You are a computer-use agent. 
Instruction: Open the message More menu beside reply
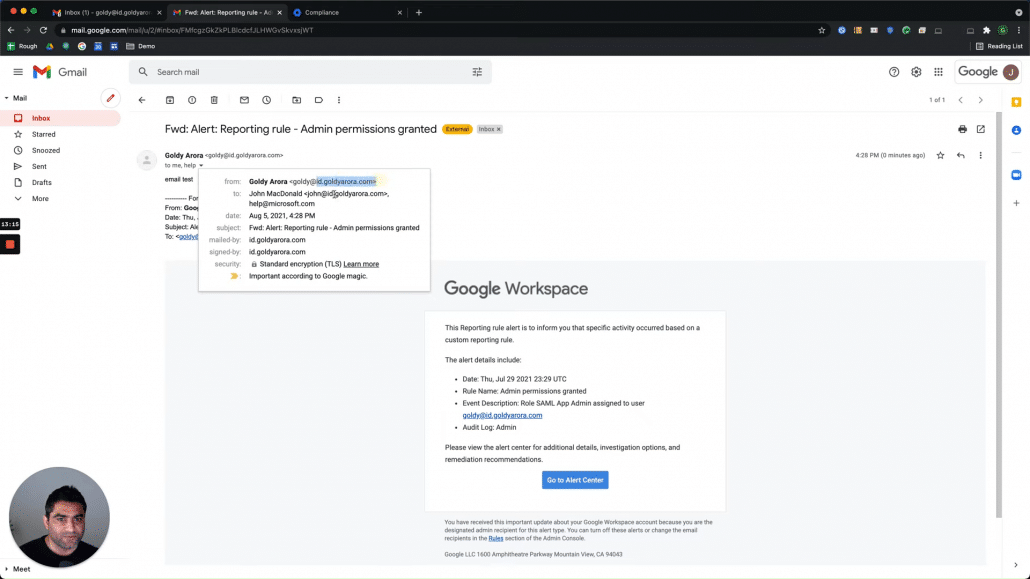pyautogui.click(x=981, y=155)
